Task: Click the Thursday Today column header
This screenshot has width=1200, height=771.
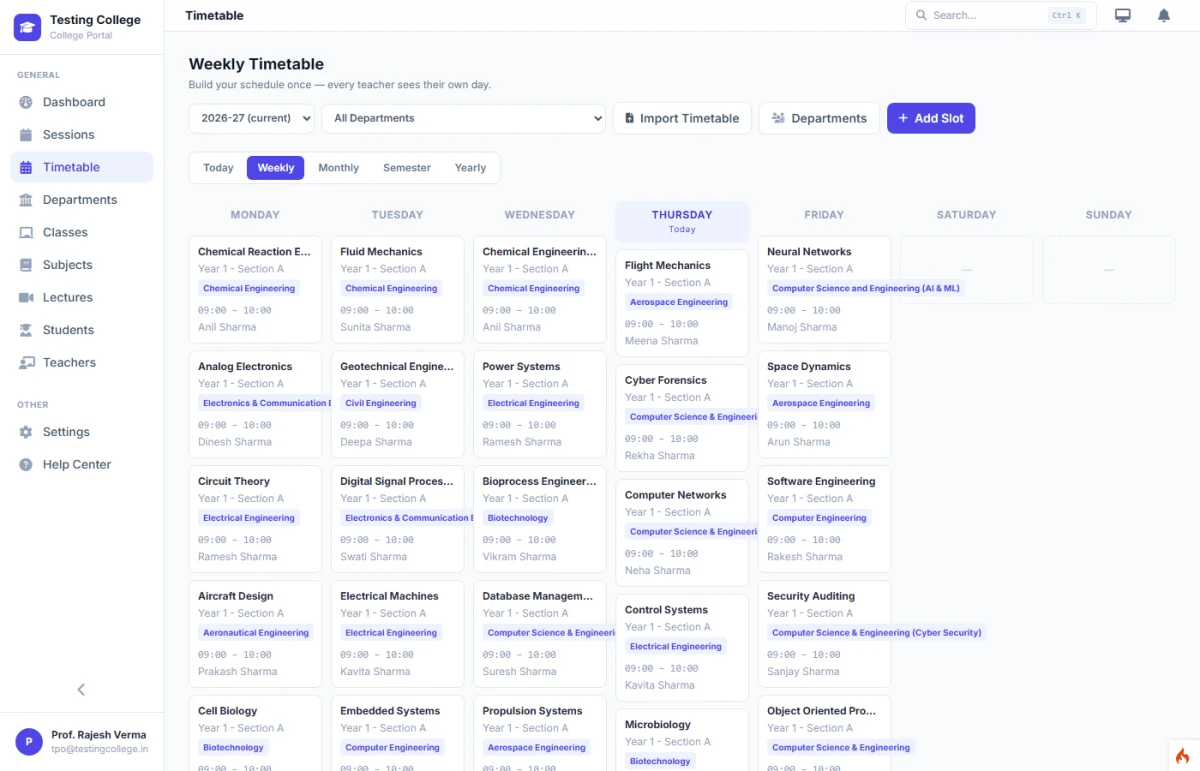Action: point(682,221)
